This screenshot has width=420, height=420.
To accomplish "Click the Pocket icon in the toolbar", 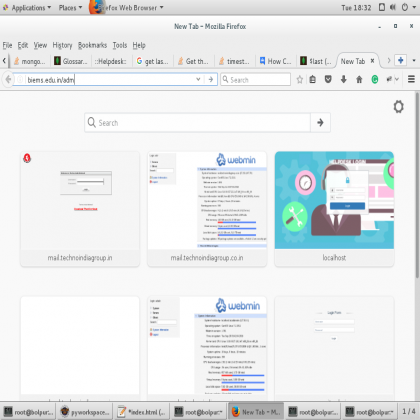I will tap(328, 79).
